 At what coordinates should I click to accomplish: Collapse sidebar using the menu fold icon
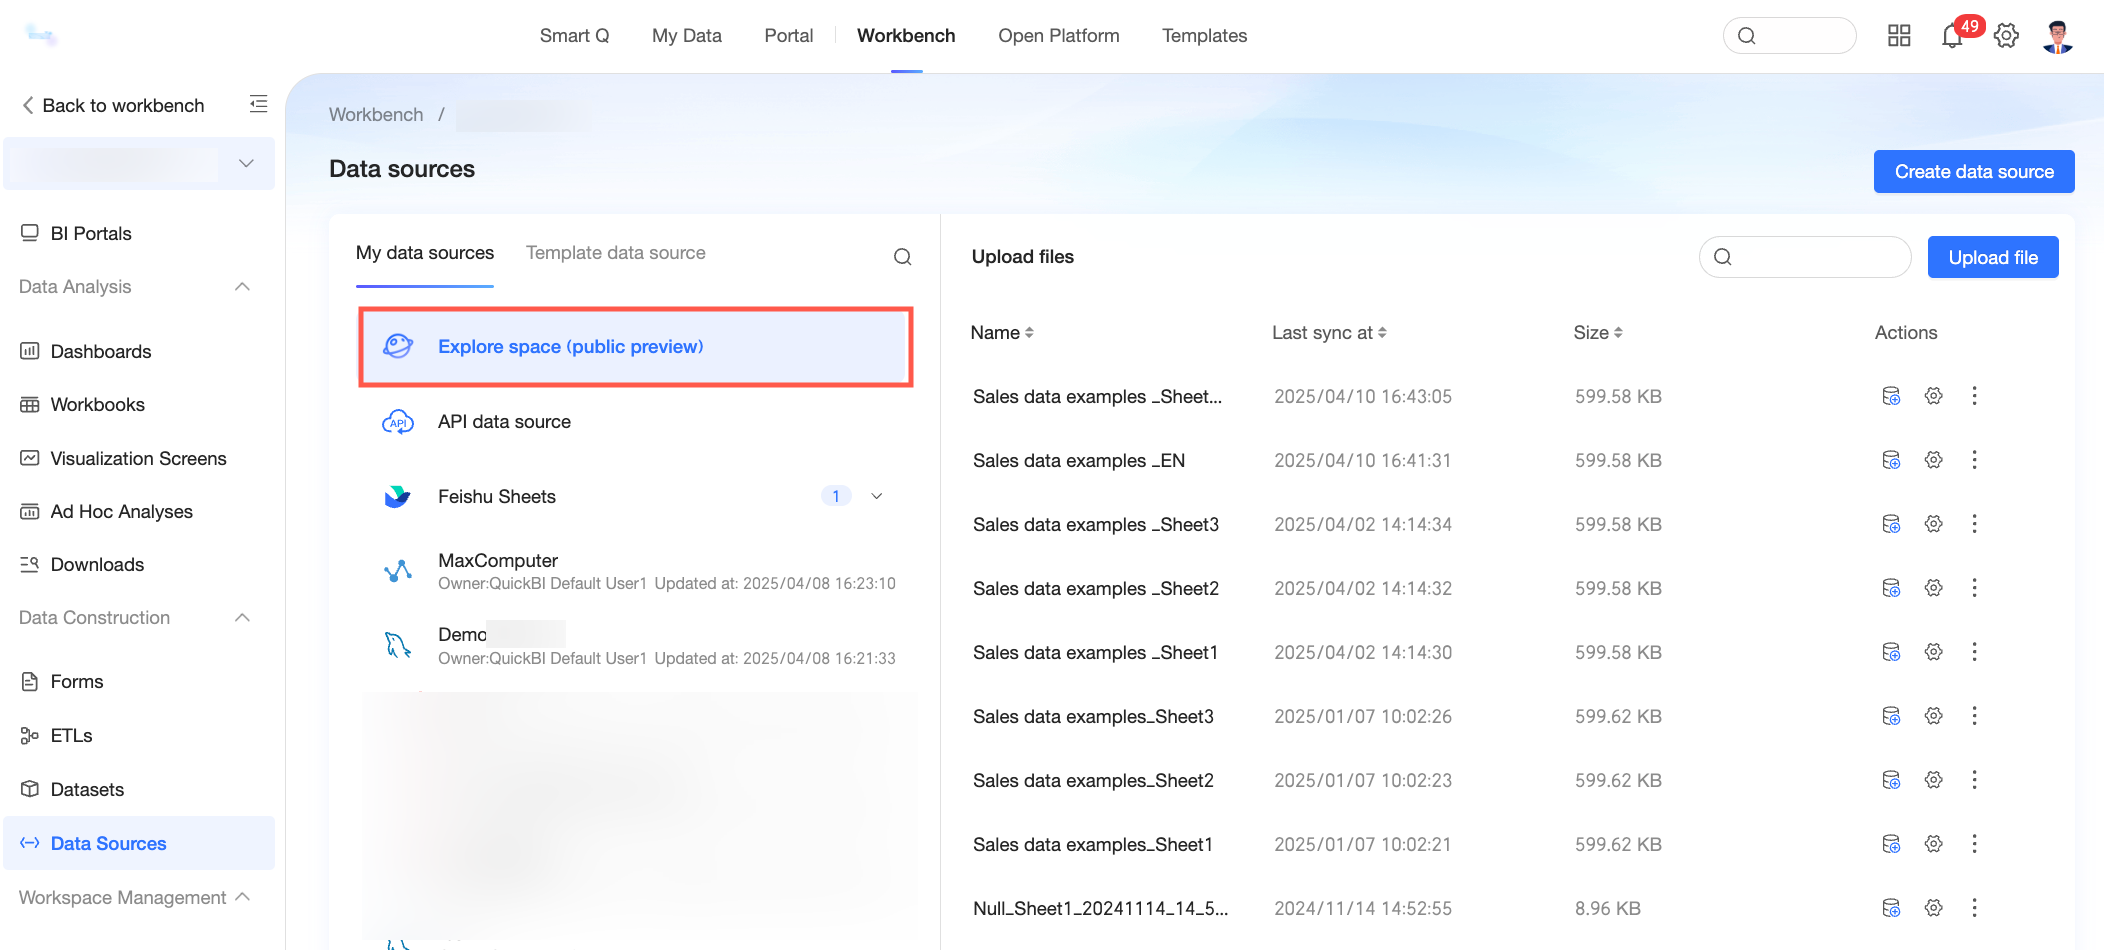click(x=258, y=104)
